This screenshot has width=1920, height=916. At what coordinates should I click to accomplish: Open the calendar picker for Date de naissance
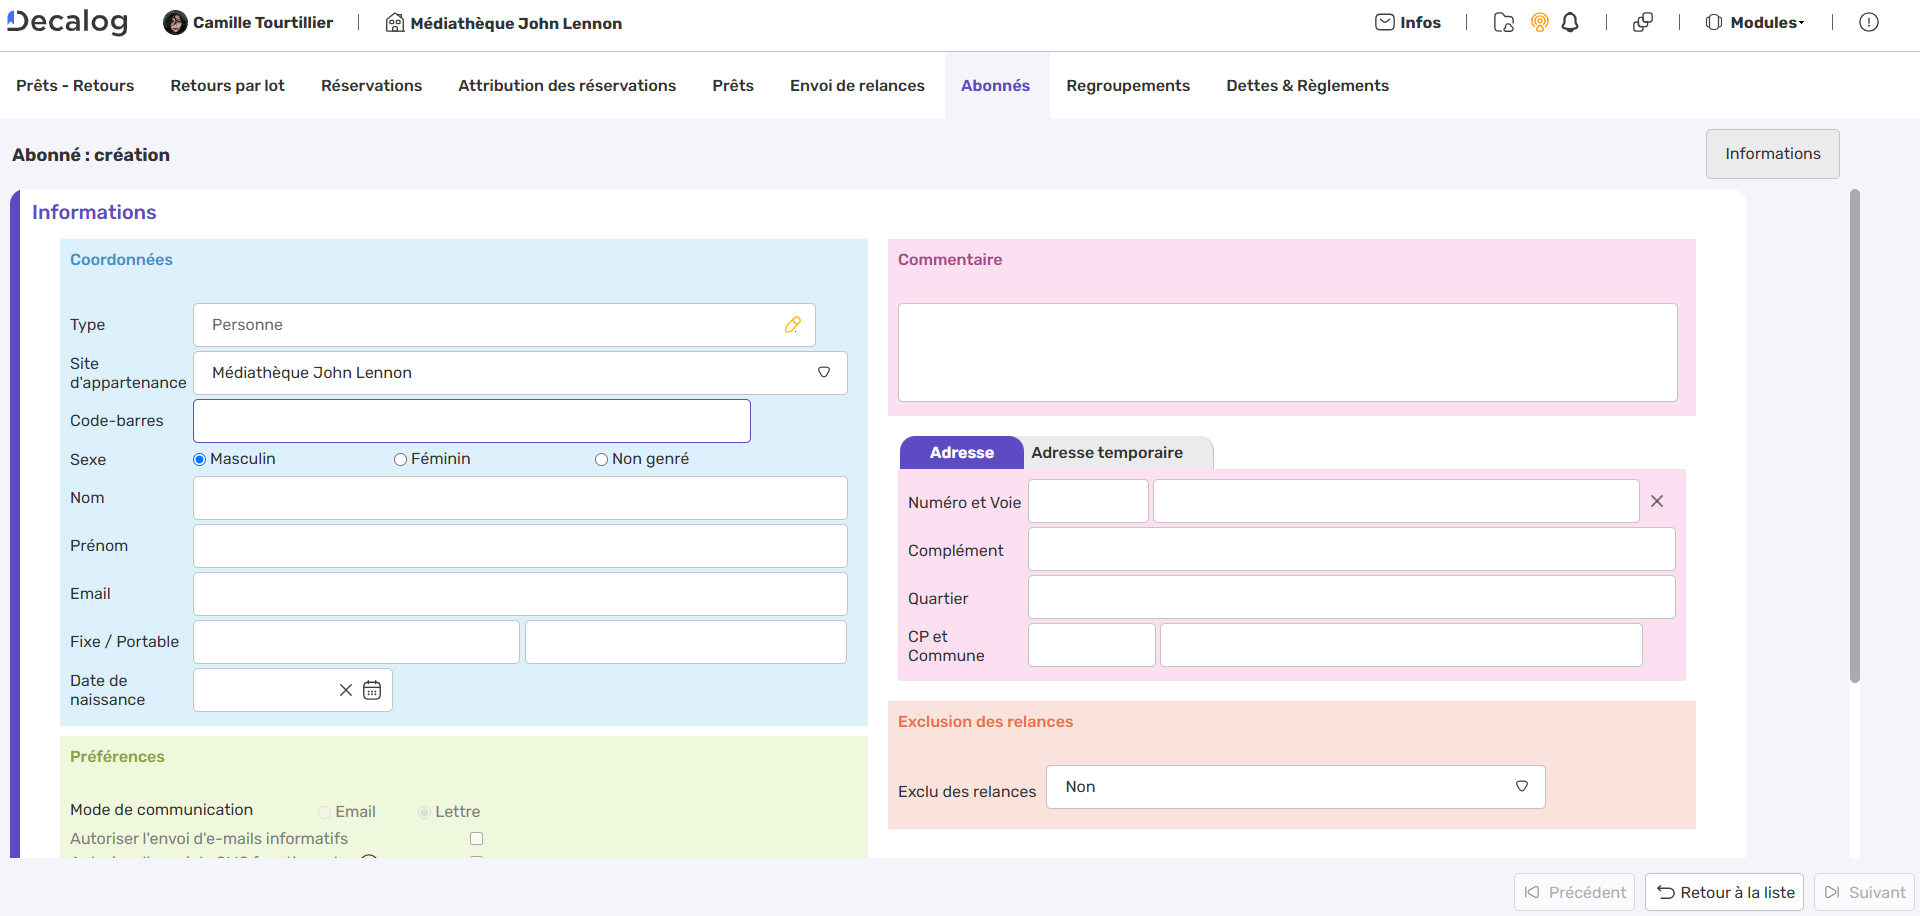pos(372,690)
